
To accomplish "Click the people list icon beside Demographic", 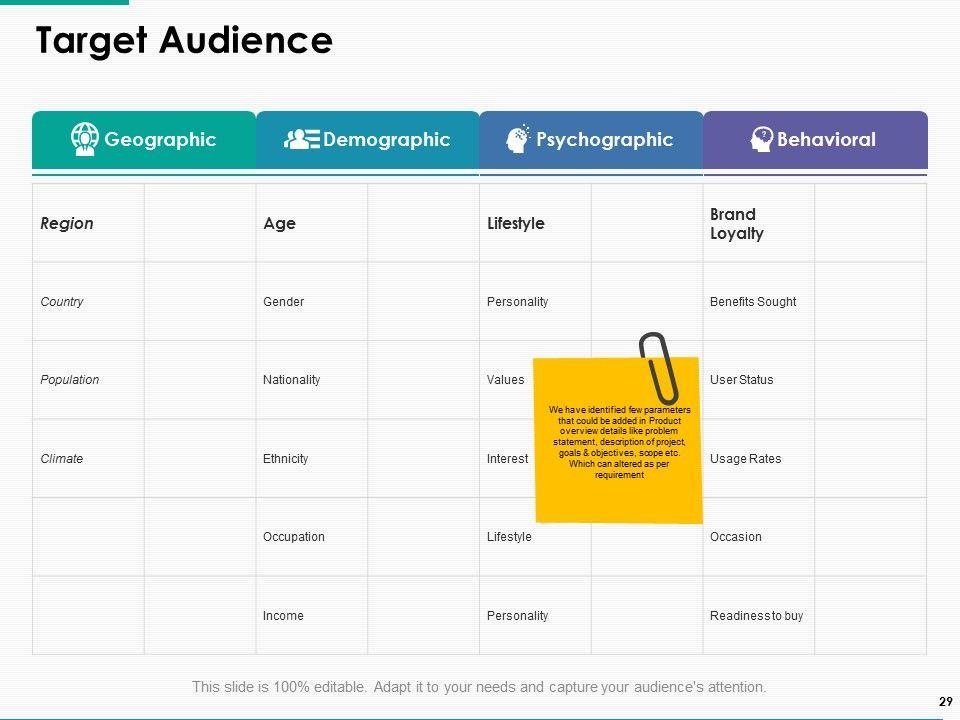I will (x=301, y=139).
